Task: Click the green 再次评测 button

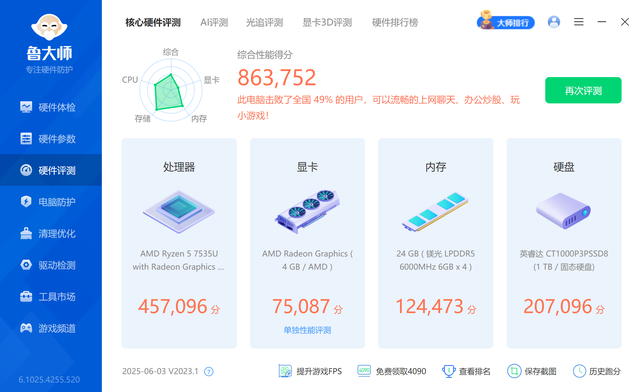Action: tap(583, 90)
